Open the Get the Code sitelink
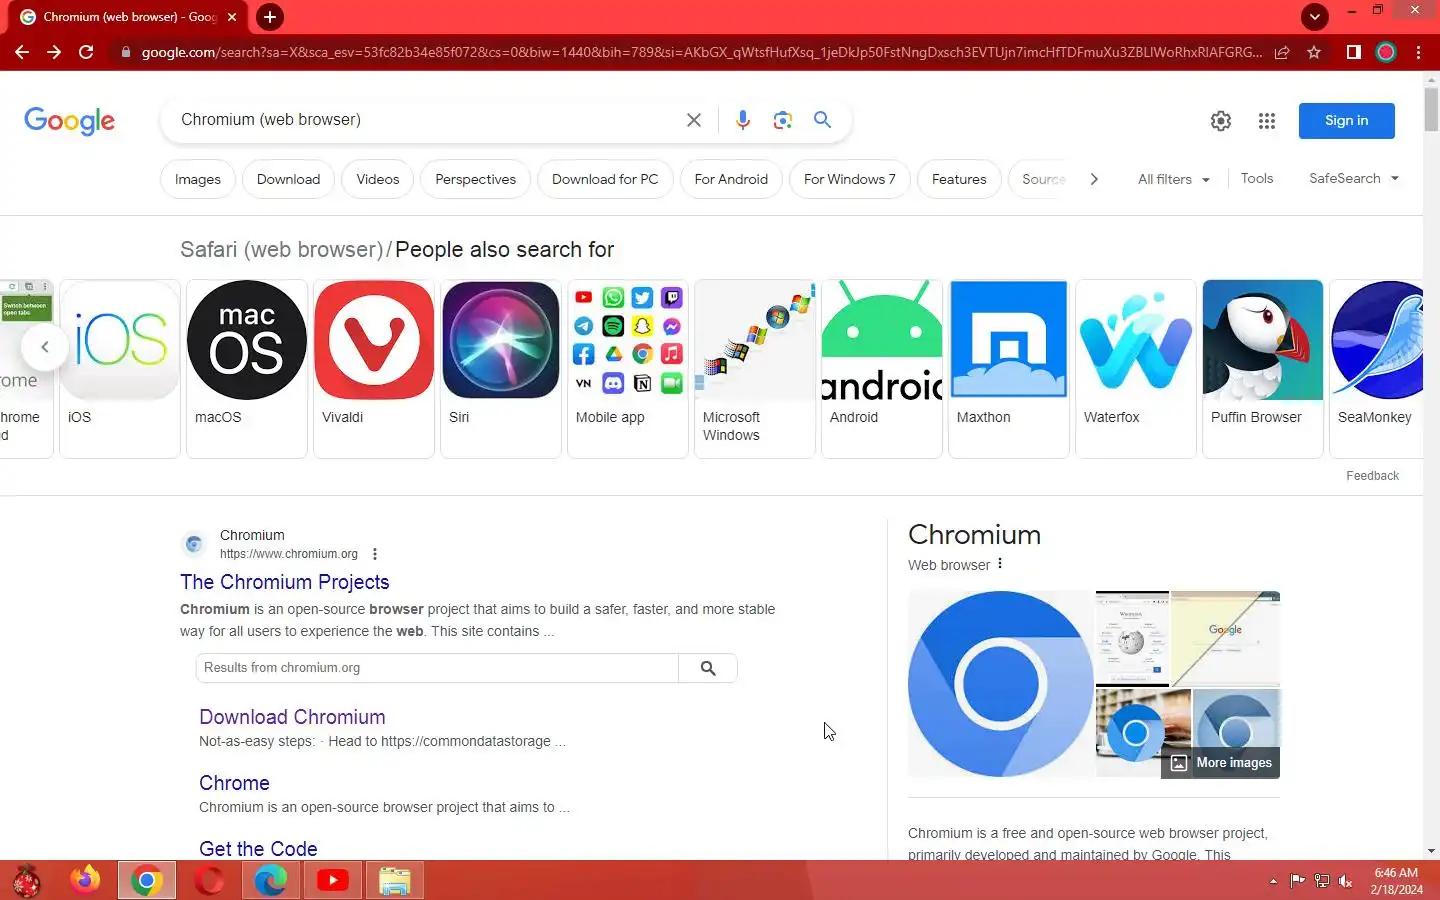Screen dimensions: 1440x900 (x=258, y=849)
